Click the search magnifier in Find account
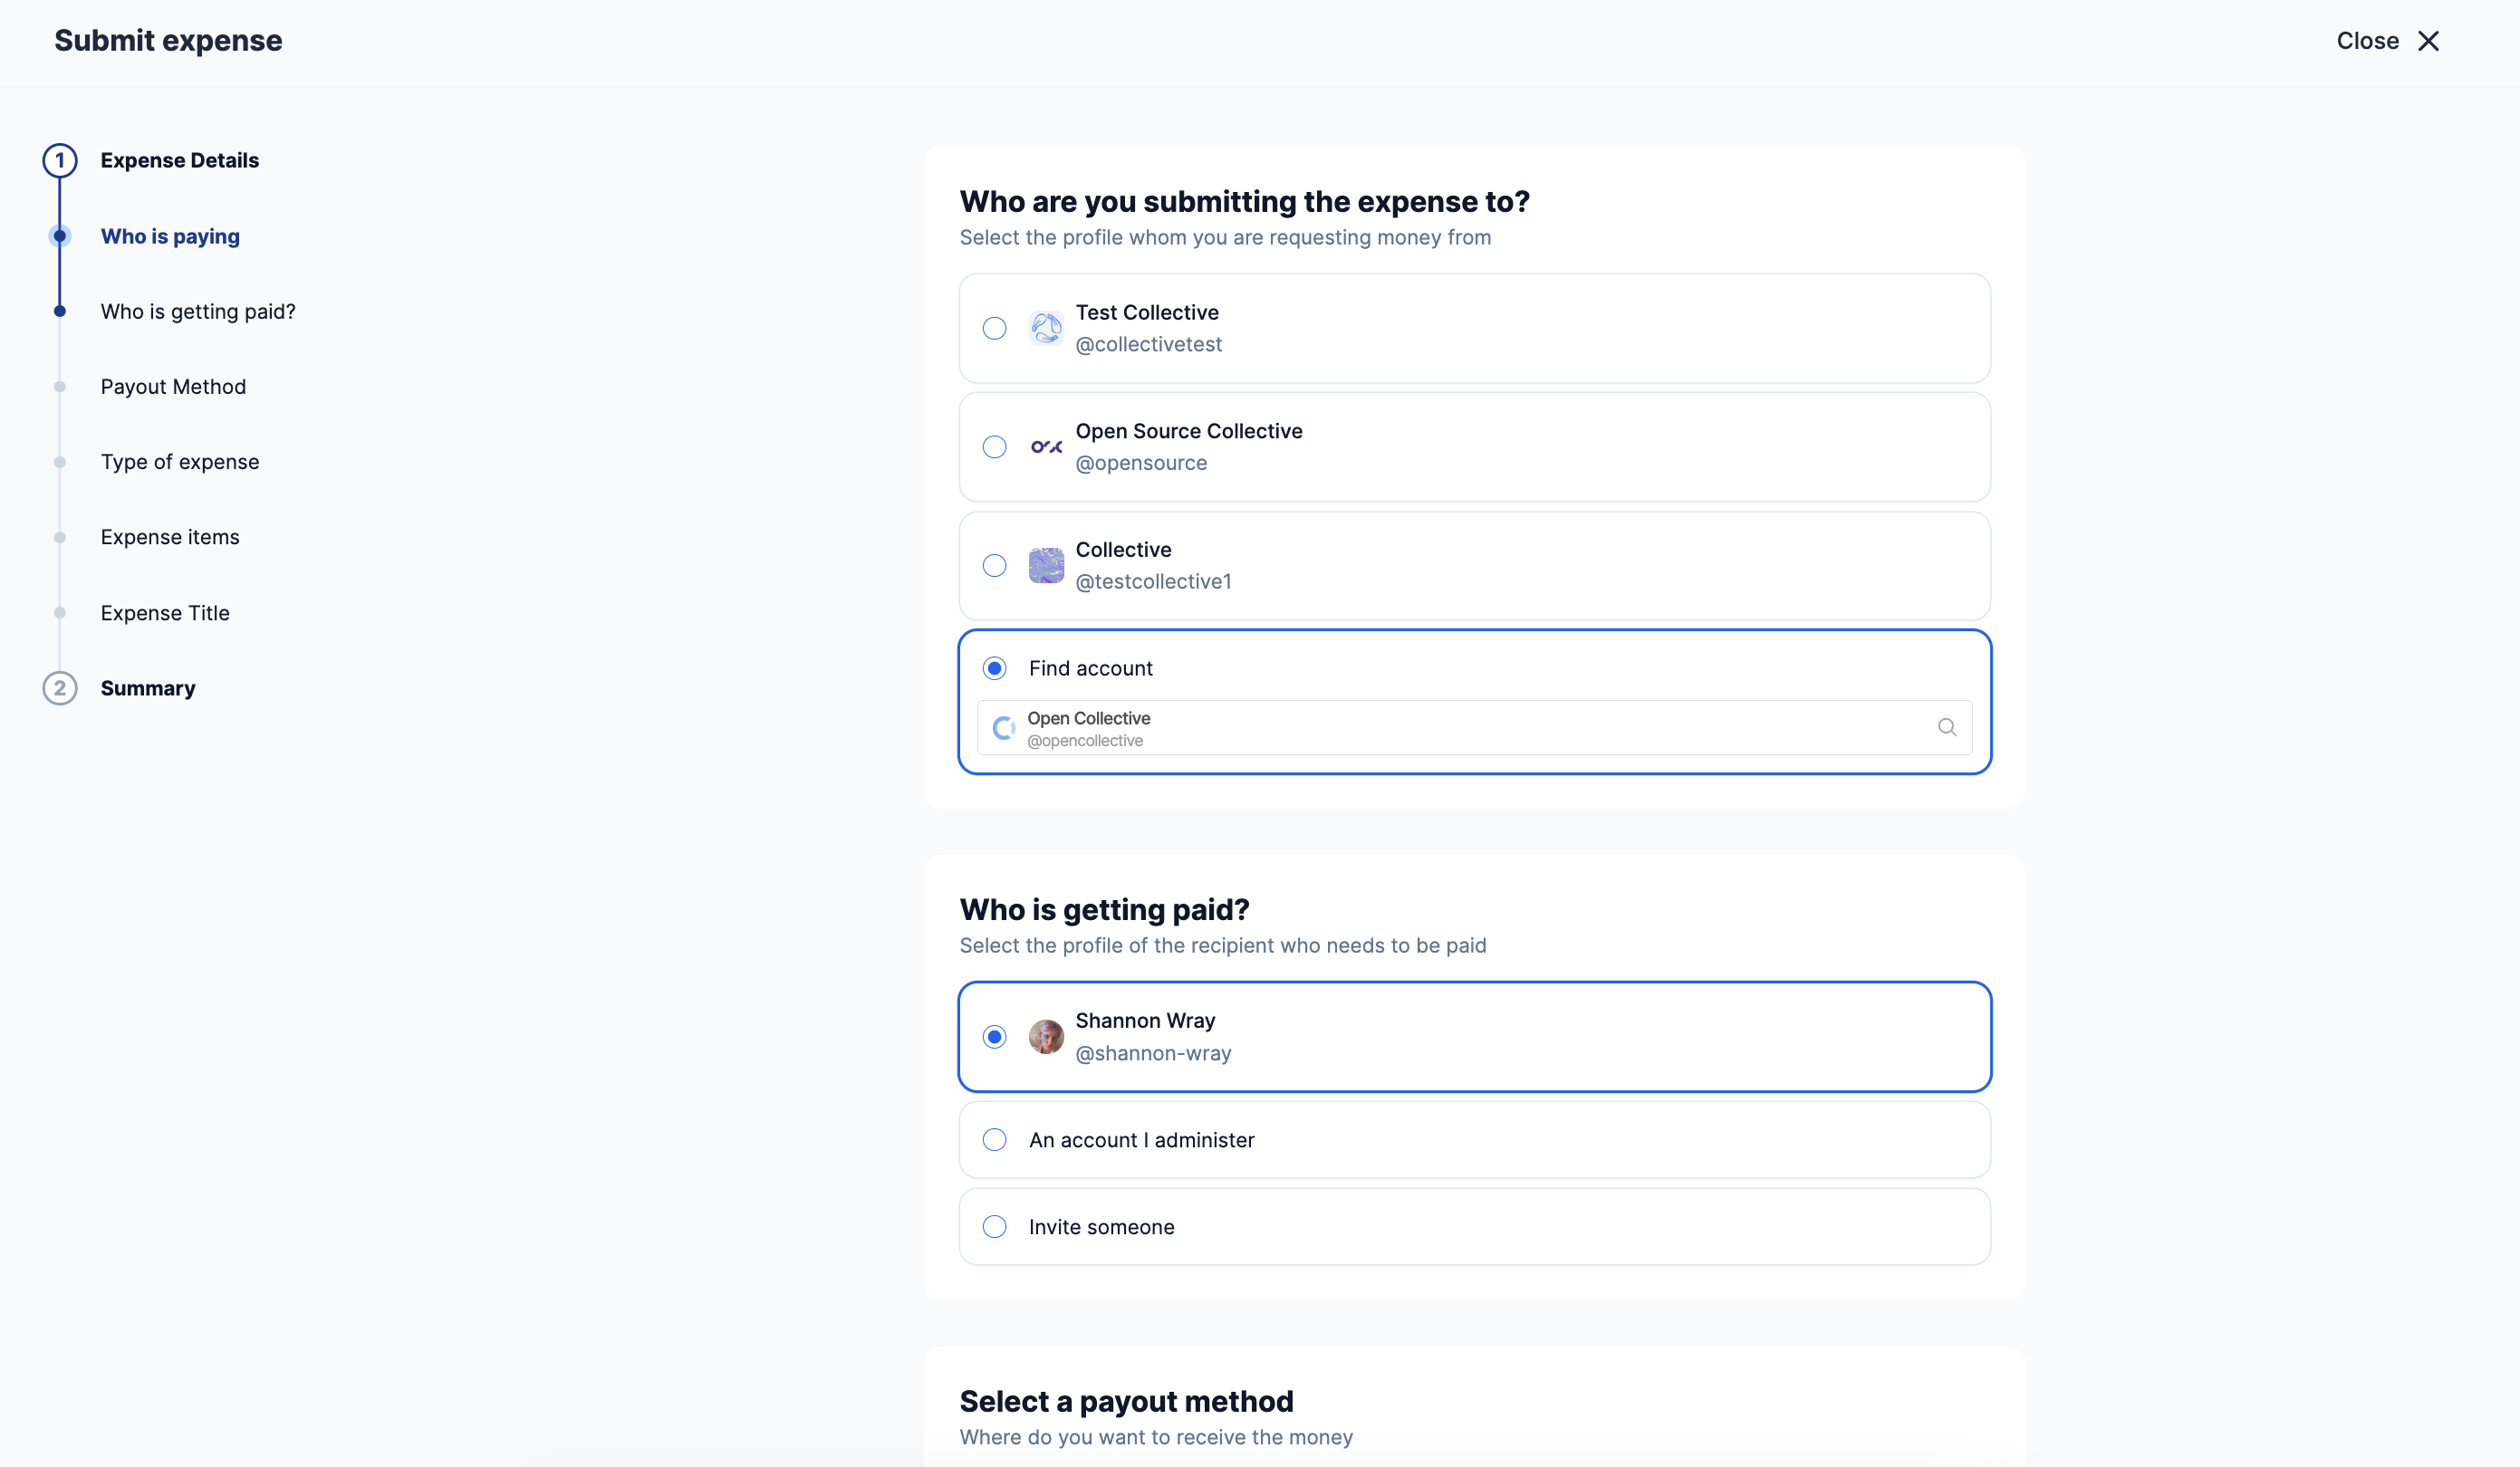 click(1946, 727)
